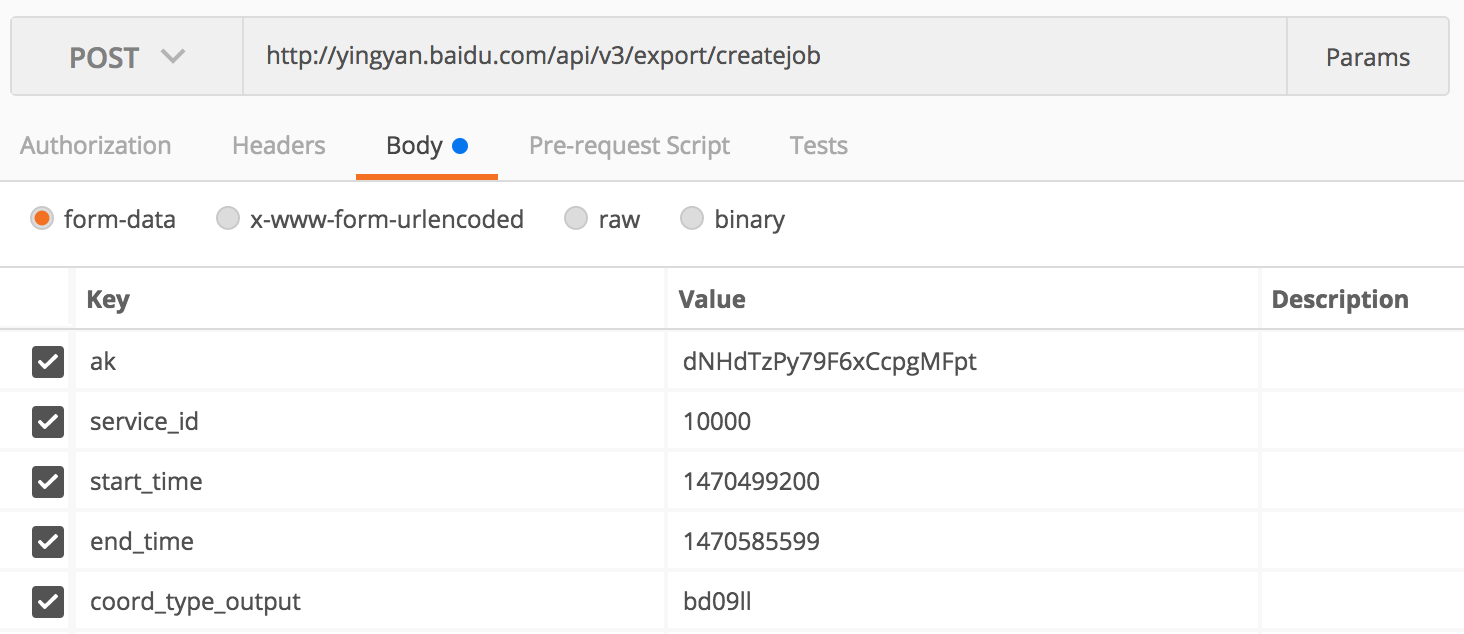Select the raw body option

[x=576, y=219]
